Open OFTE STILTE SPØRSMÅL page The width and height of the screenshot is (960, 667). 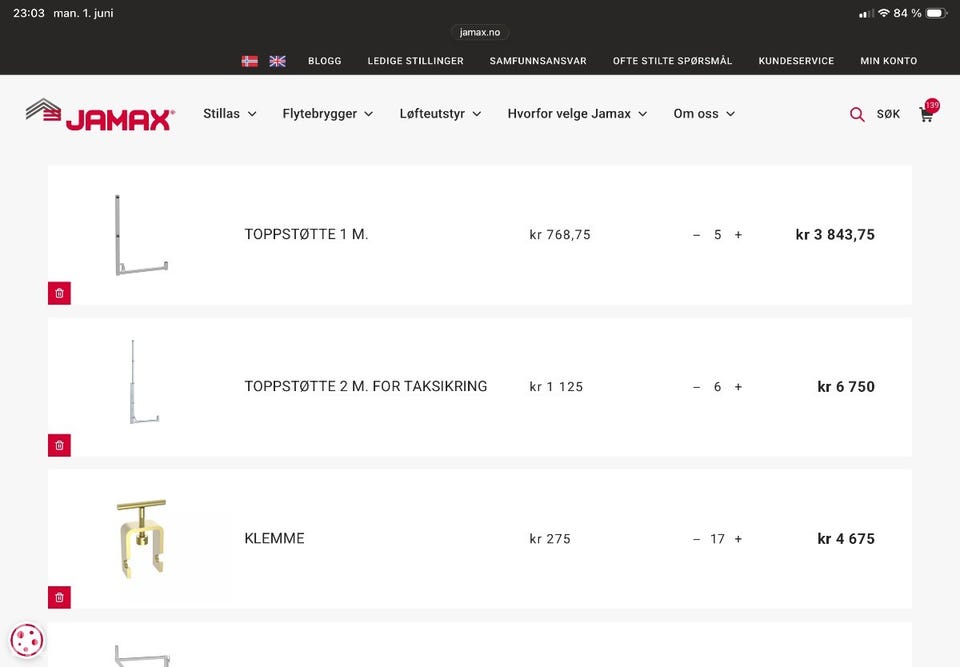click(x=672, y=61)
